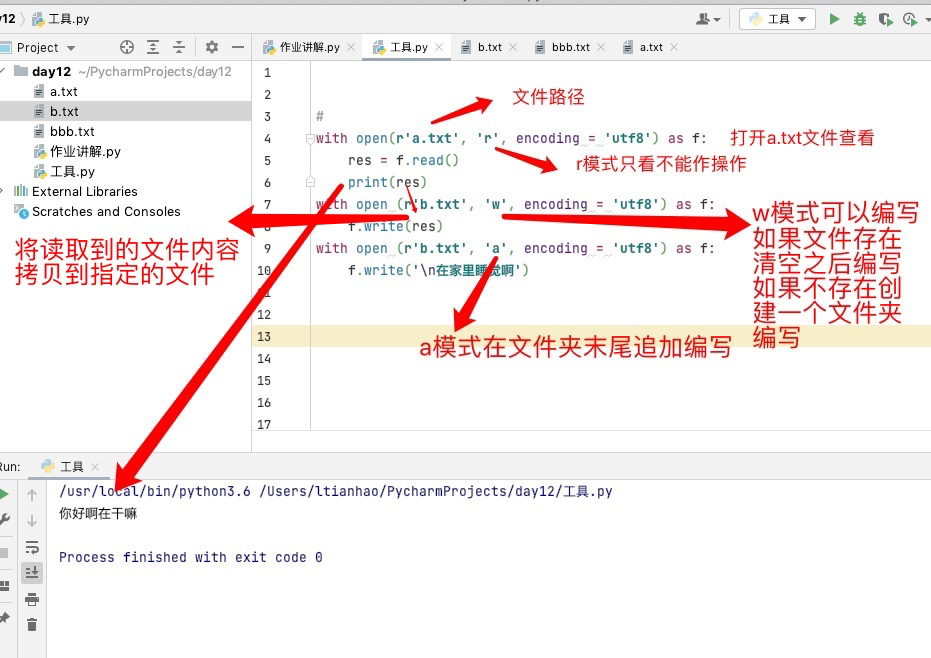This screenshot has width=931, height=658.
Task: Toggle soft-wrap in the Run console
Action: tap(32, 547)
